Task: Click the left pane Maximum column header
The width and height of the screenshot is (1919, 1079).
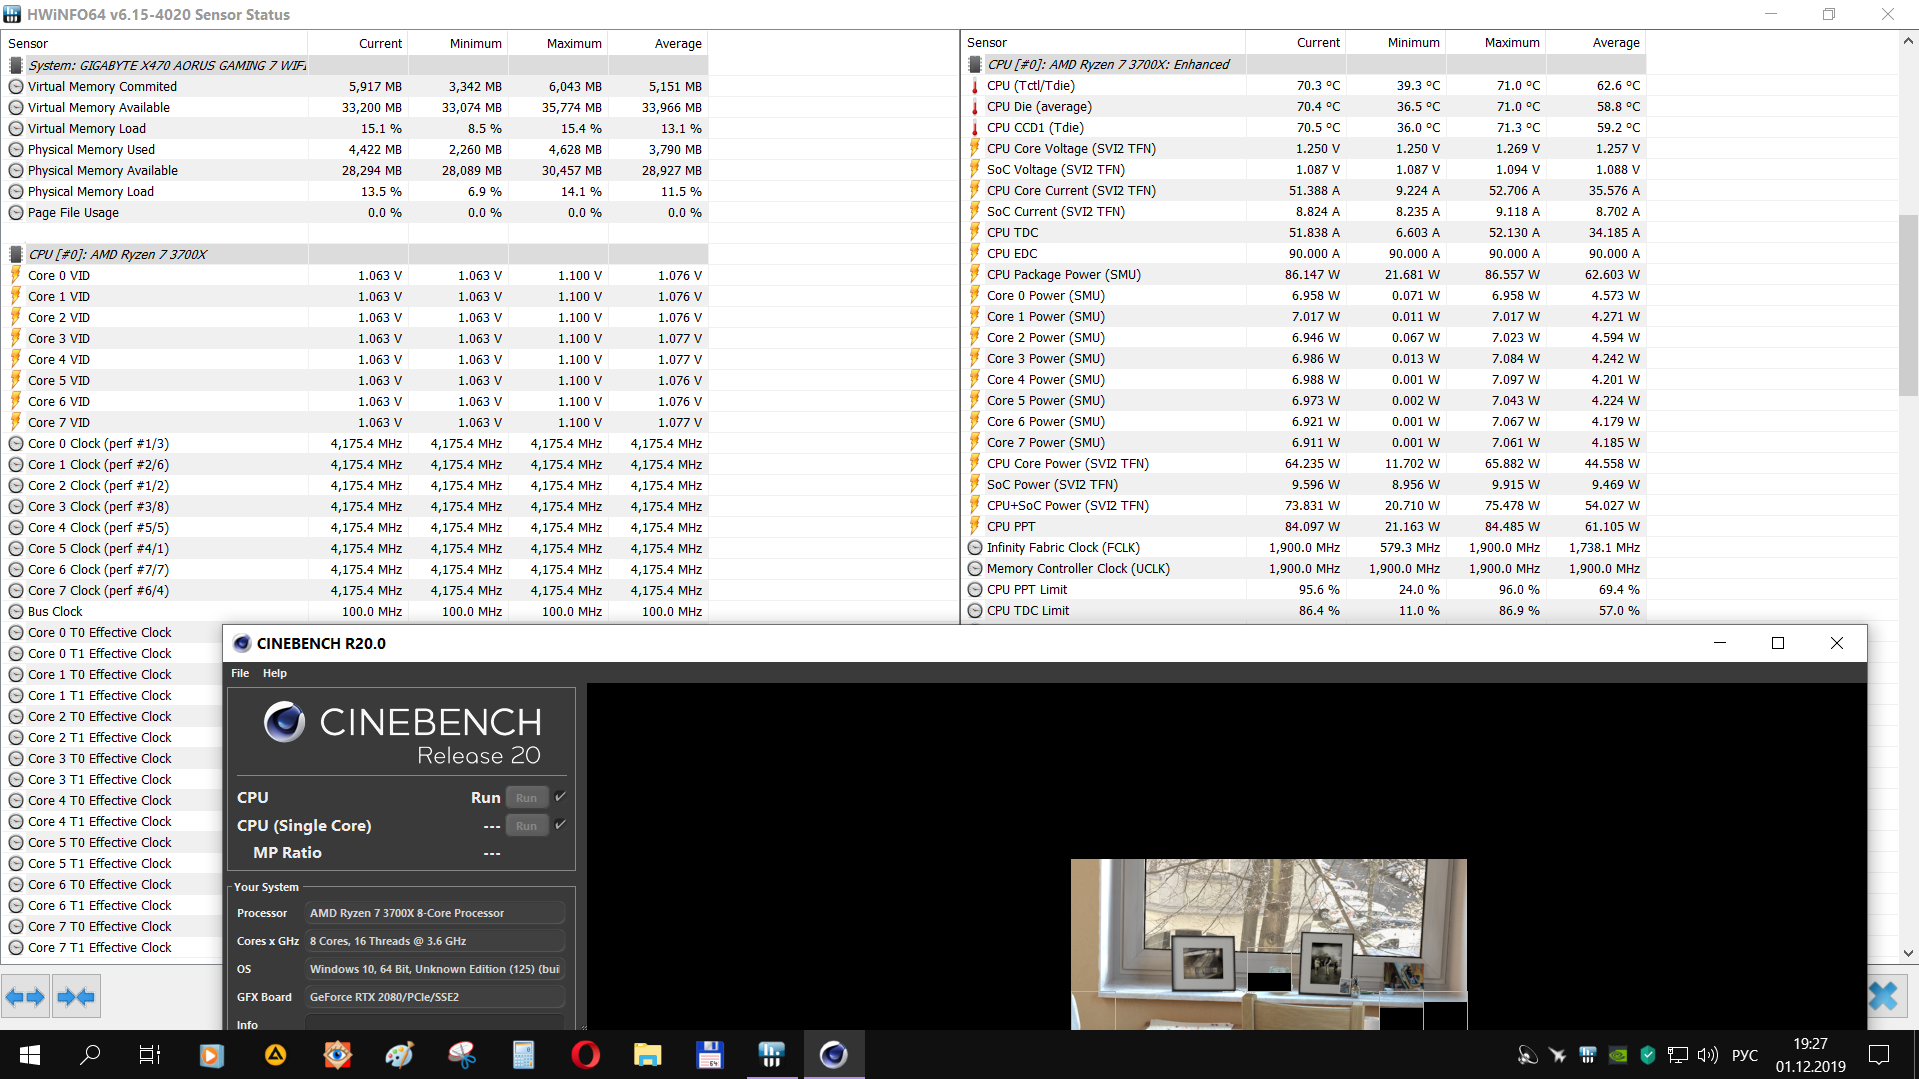Action: tap(558, 43)
